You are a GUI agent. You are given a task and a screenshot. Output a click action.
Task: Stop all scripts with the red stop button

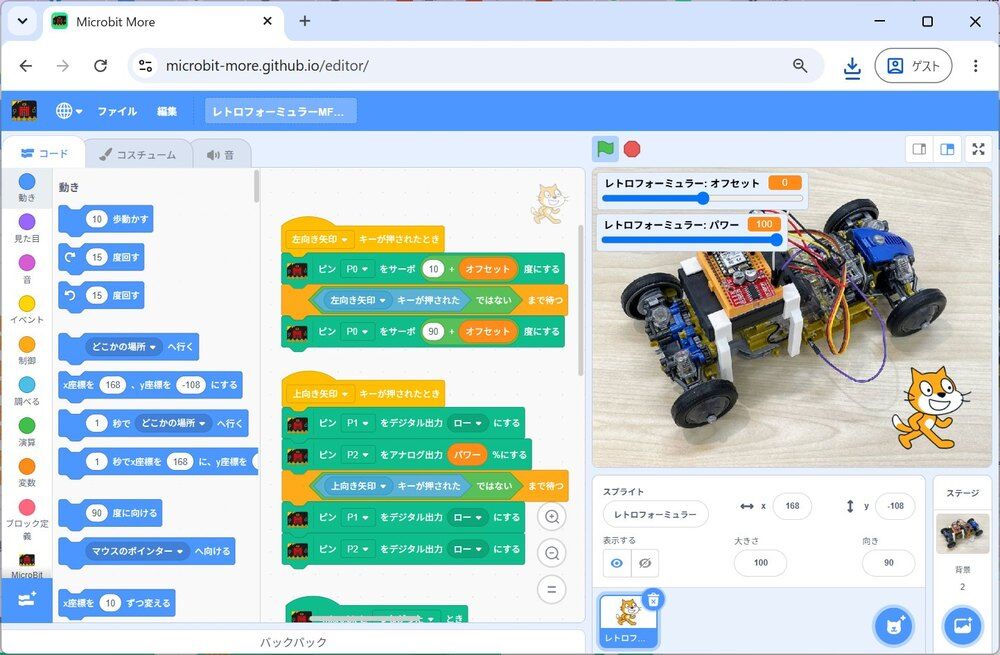632,149
